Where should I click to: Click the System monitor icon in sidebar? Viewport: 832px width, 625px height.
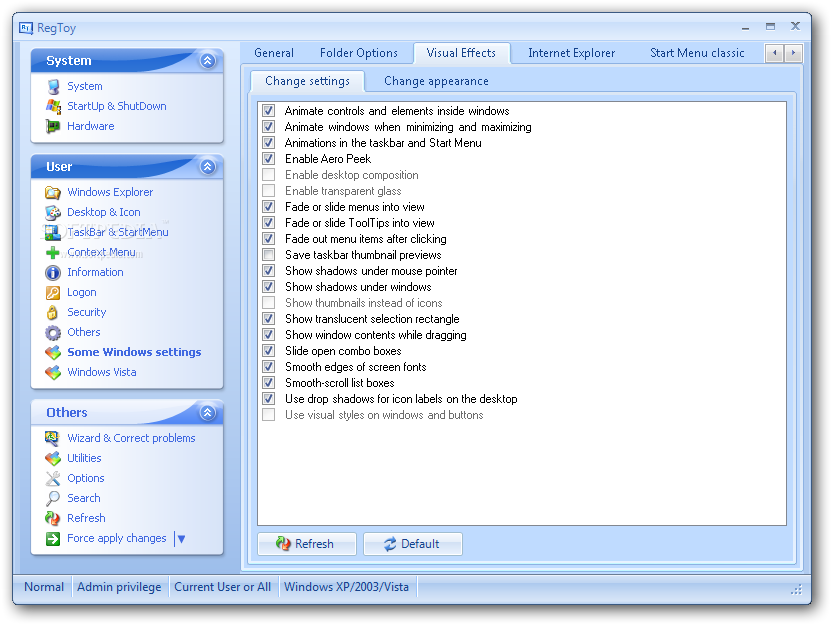(53, 86)
